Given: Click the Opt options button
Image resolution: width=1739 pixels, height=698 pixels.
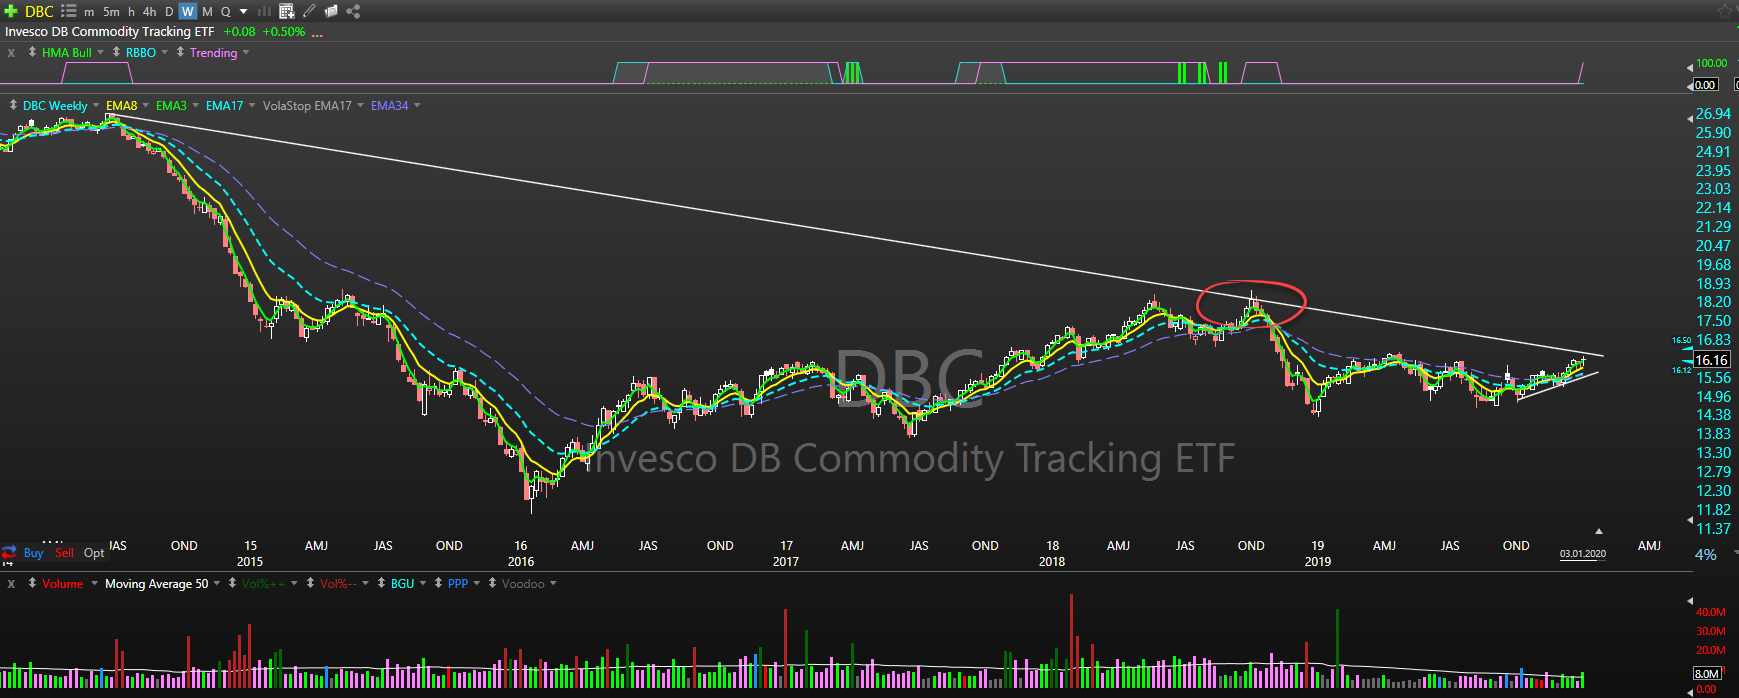Looking at the screenshot, I should (x=94, y=553).
